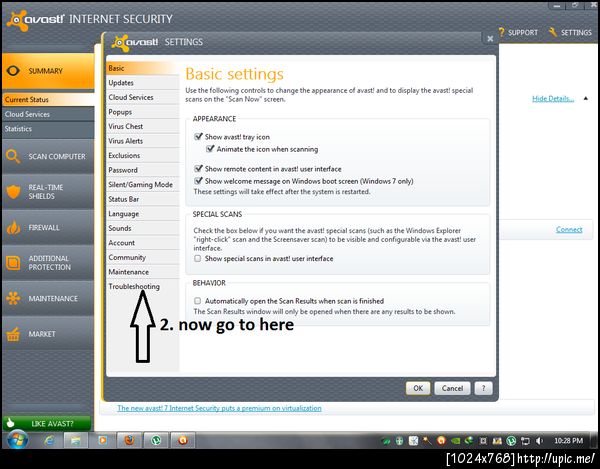The width and height of the screenshot is (600, 469).
Task: Open the Updates settings page
Action: [142, 83]
